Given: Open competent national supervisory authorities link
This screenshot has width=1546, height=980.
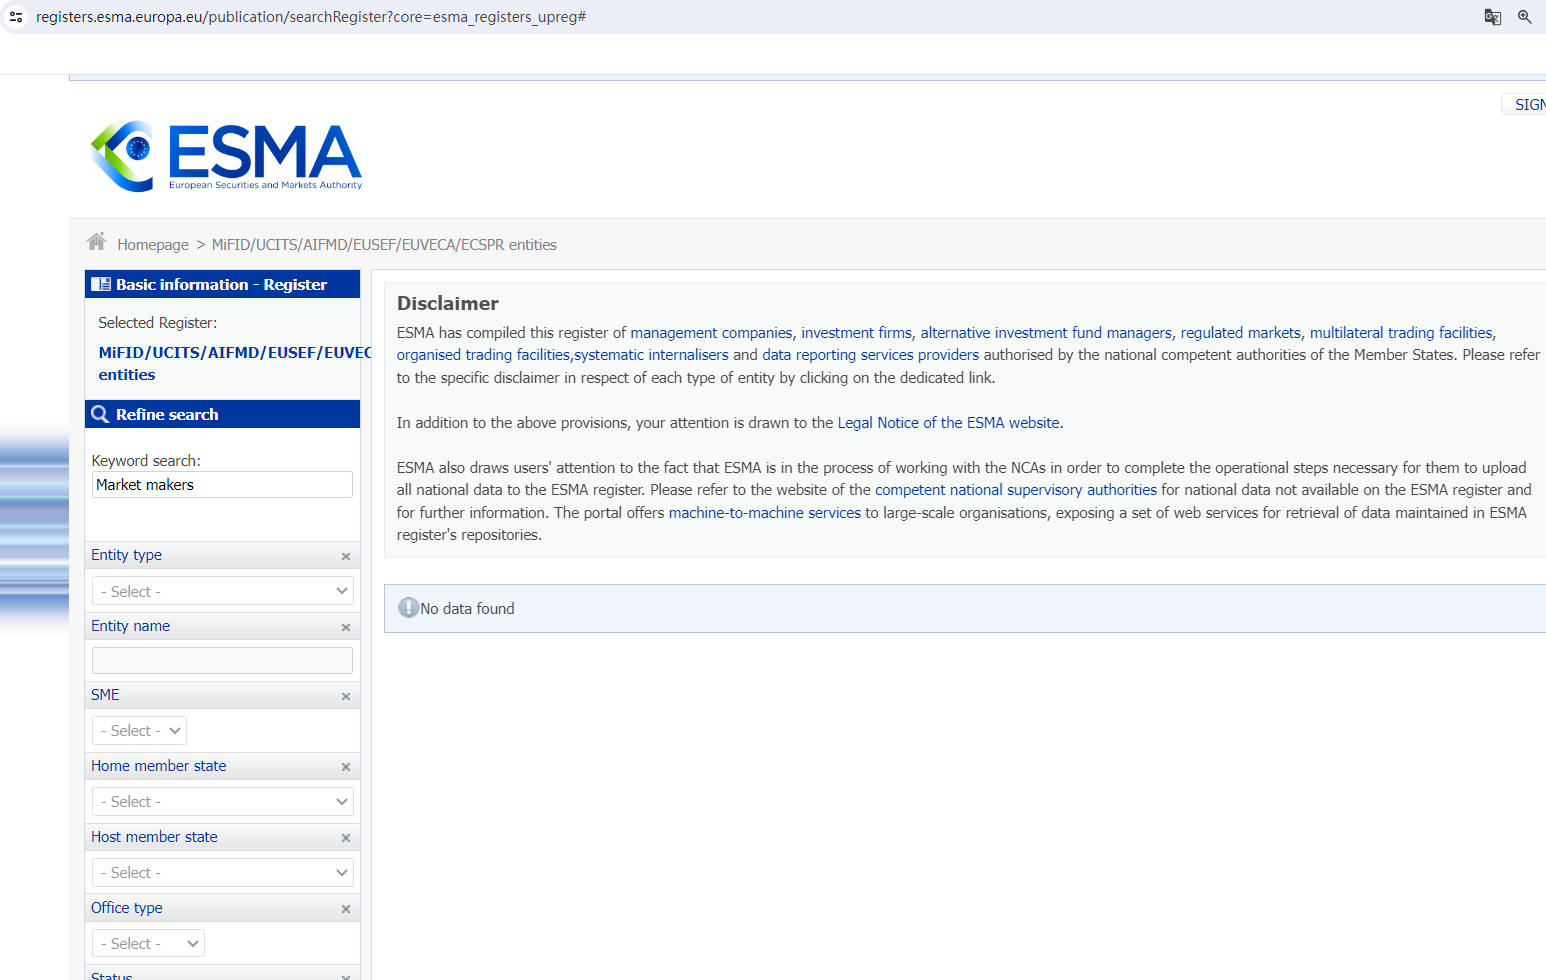Looking at the screenshot, I should point(1016,490).
